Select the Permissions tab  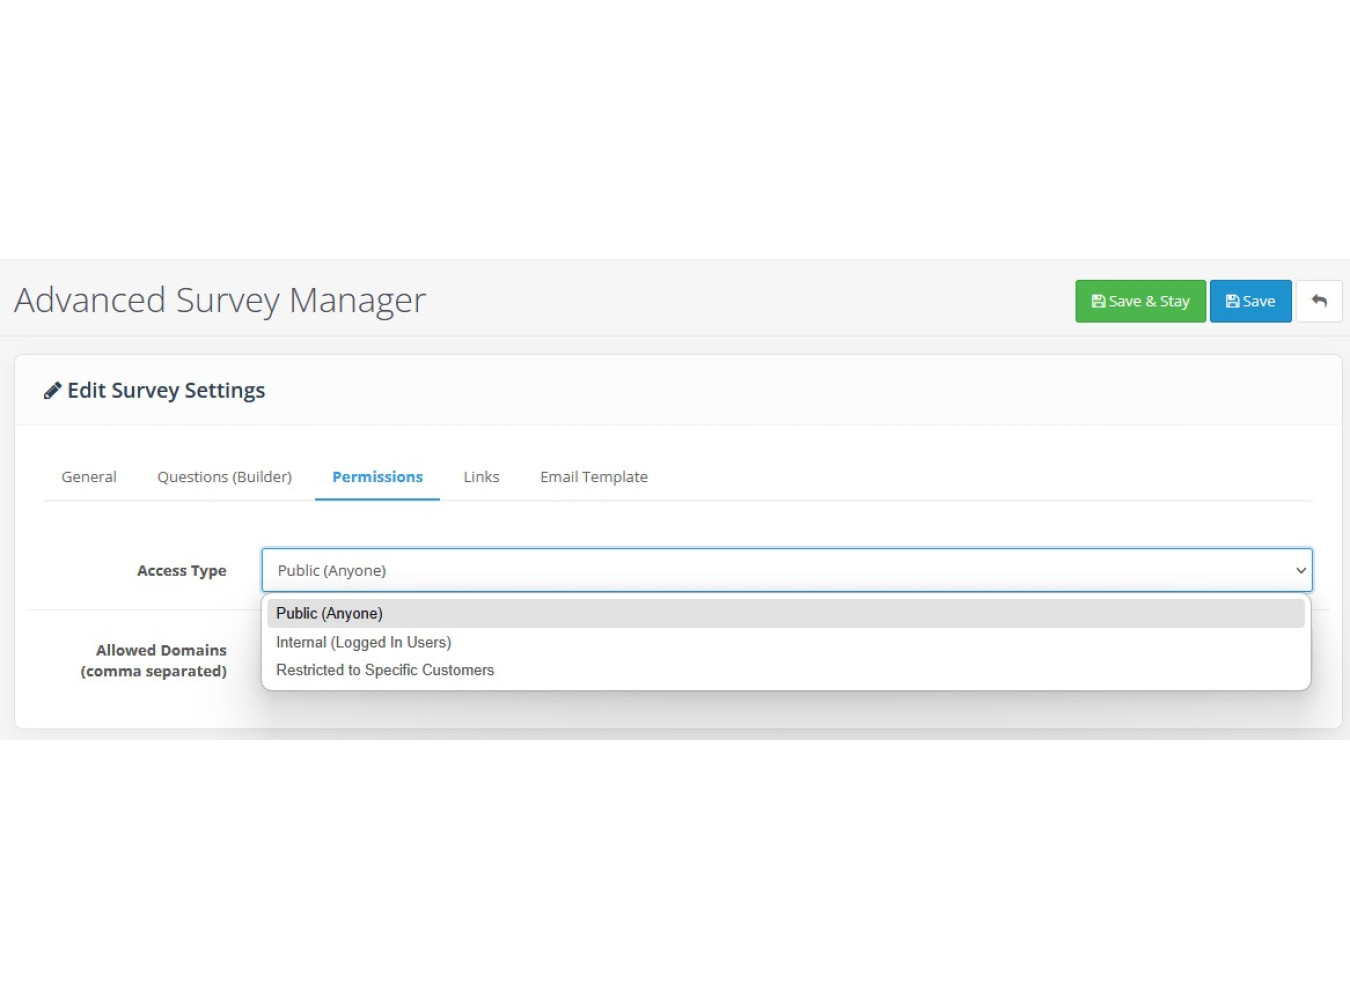[x=377, y=477]
